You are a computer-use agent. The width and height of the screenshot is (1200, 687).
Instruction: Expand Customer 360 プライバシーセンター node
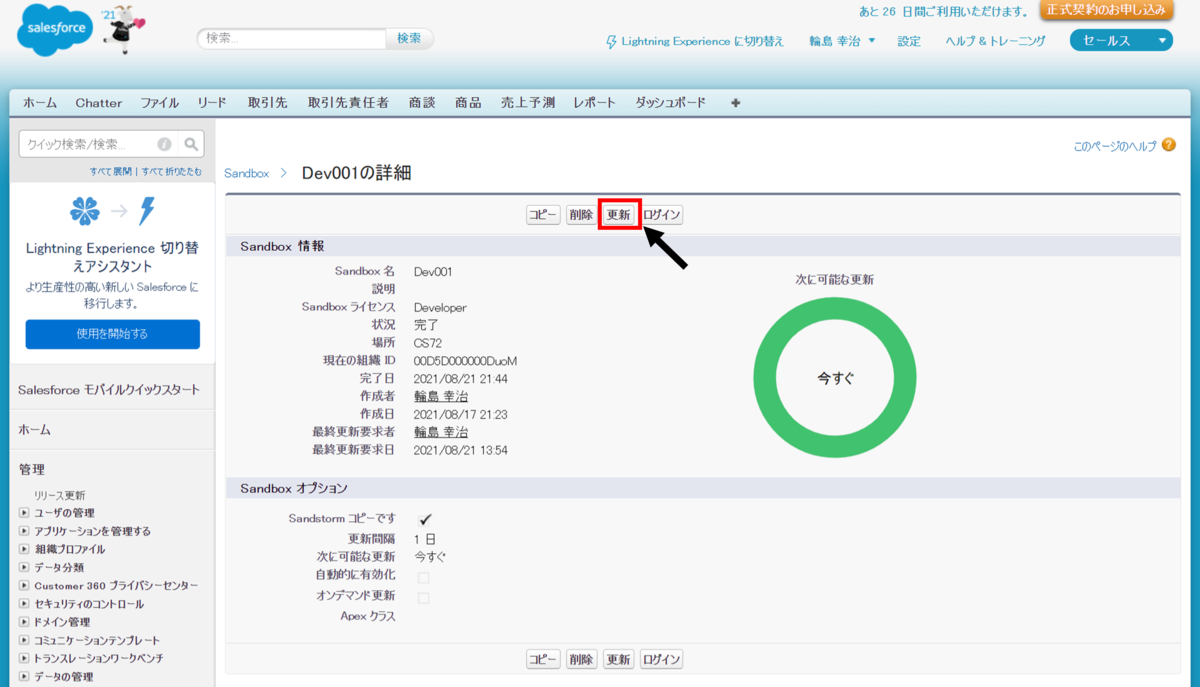tap(24, 585)
